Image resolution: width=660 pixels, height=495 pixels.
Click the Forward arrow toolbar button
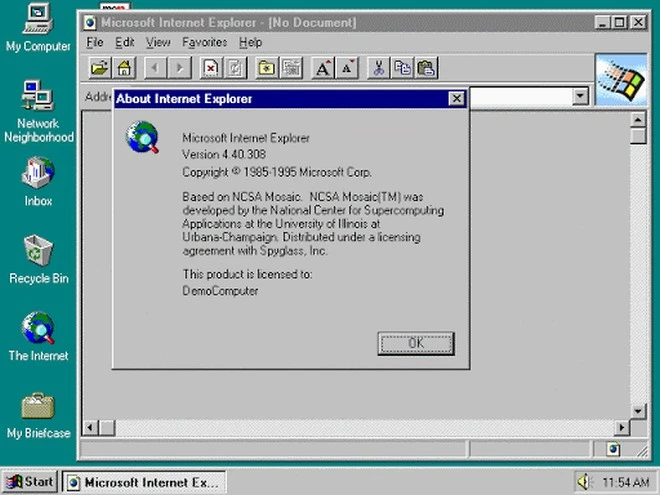tap(180, 68)
